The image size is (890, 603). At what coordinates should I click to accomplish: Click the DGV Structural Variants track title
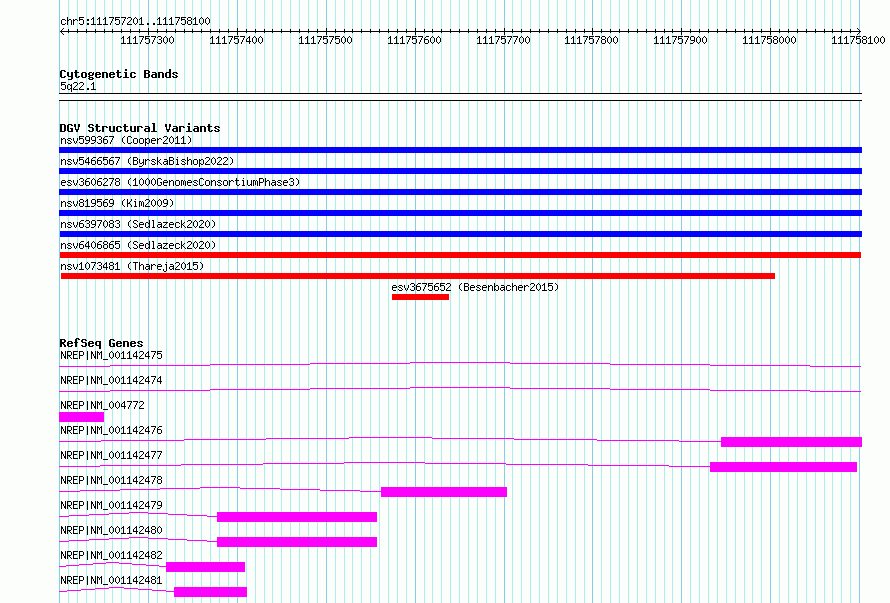click(x=140, y=128)
